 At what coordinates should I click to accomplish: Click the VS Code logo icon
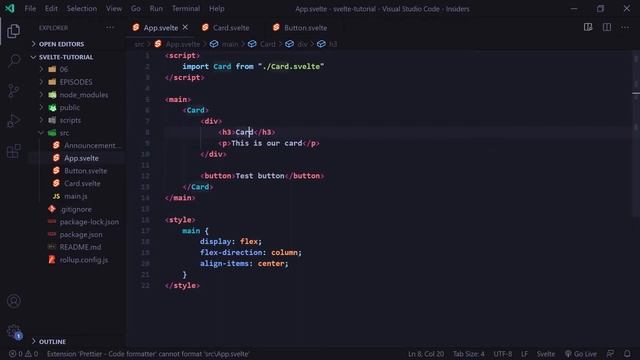pos(10,8)
